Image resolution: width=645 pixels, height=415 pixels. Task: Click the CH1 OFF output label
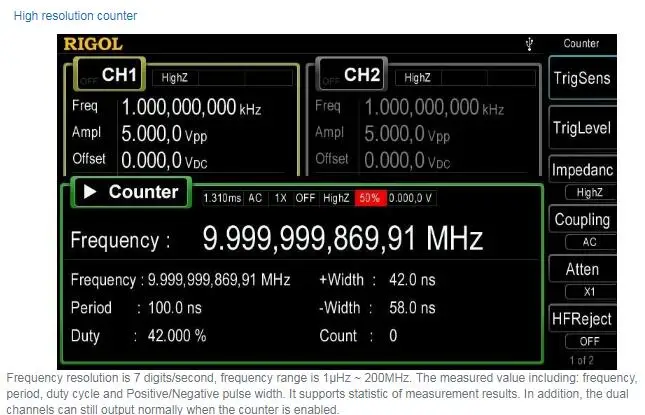tap(88, 81)
